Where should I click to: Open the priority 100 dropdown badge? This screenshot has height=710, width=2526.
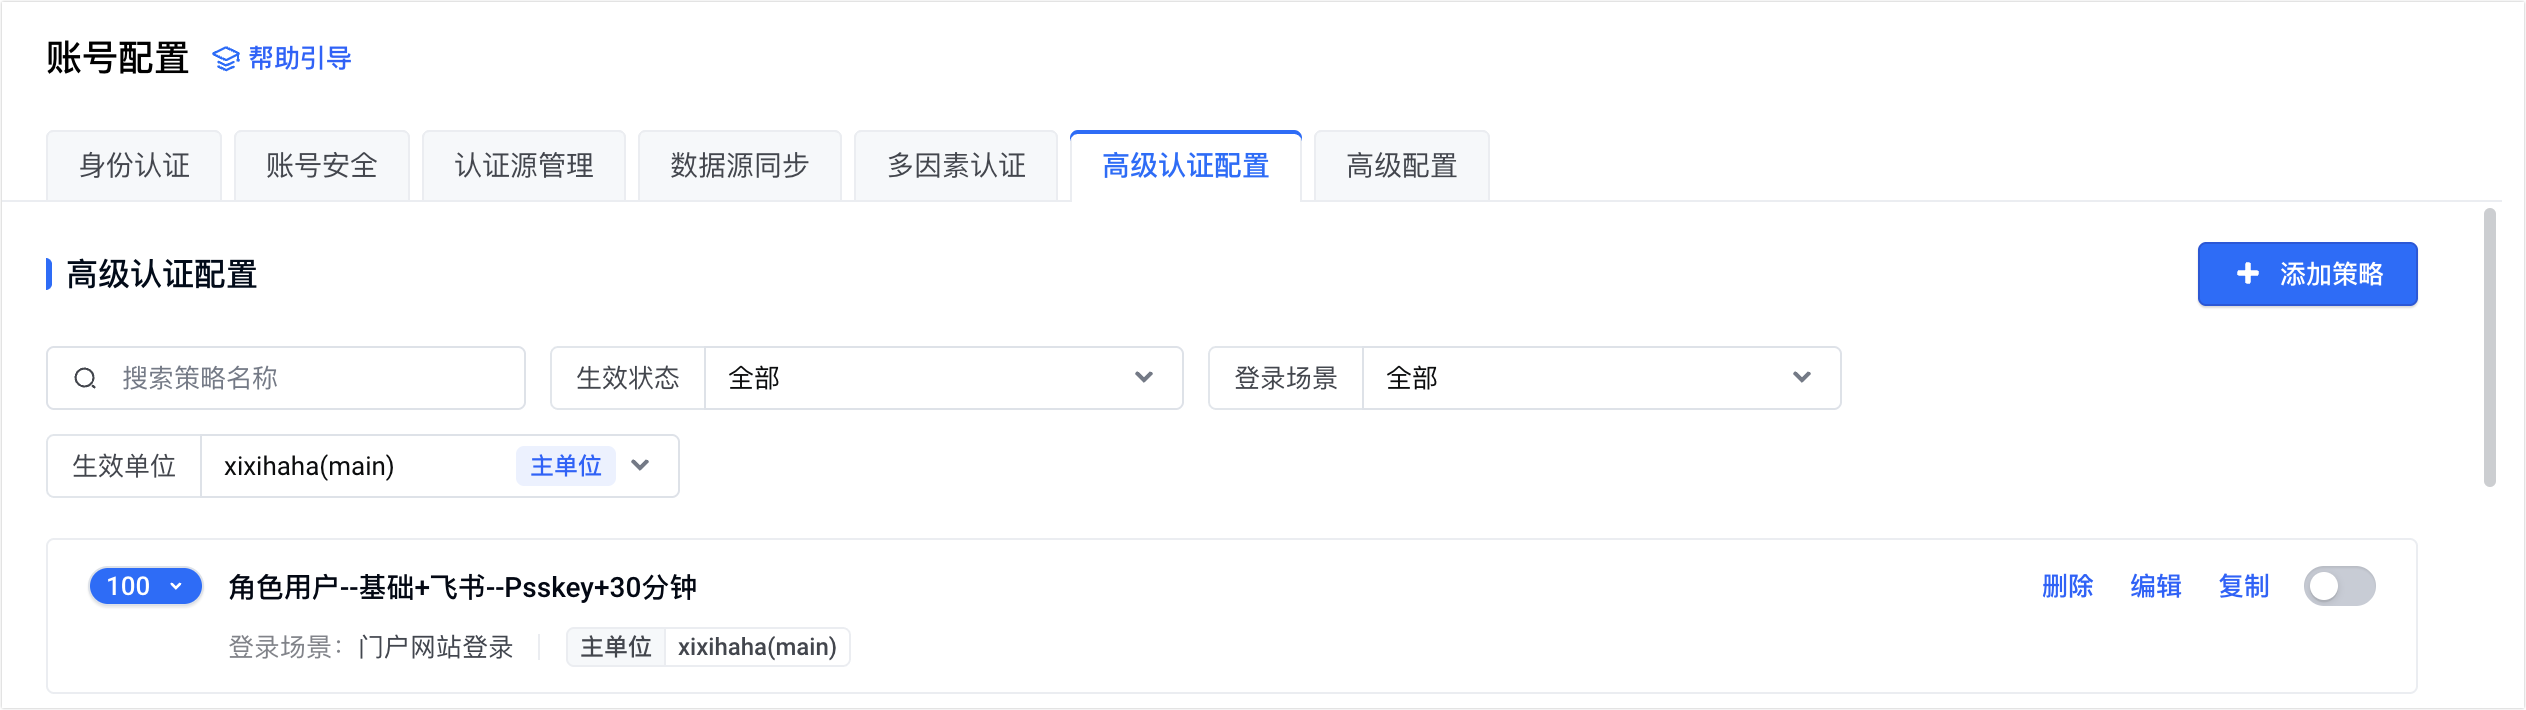tap(146, 586)
